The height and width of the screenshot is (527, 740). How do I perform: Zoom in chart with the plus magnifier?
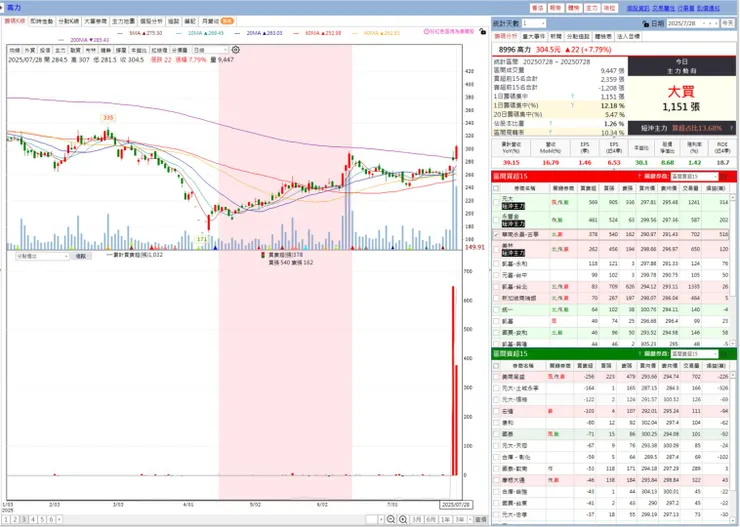click(x=403, y=519)
